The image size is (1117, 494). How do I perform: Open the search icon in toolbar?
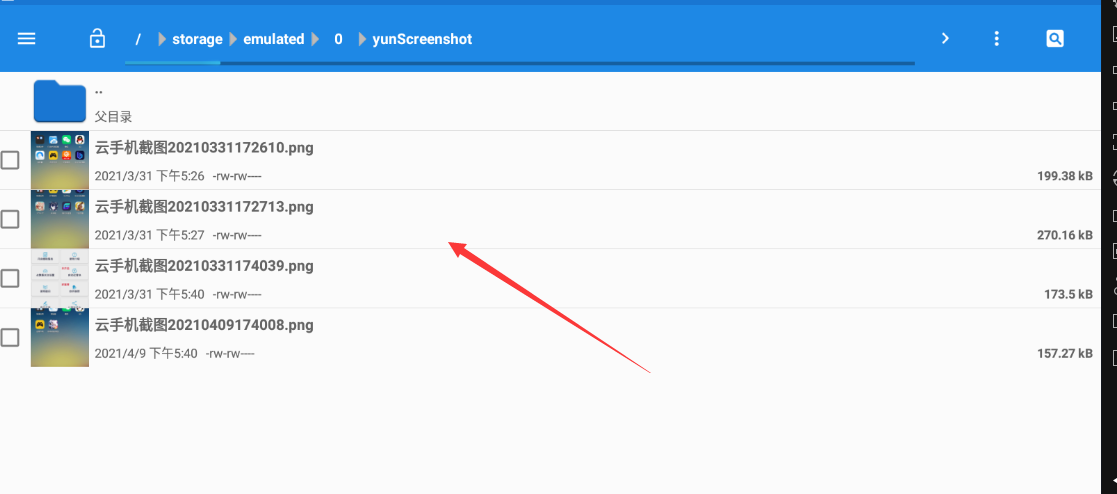click(x=1055, y=39)
